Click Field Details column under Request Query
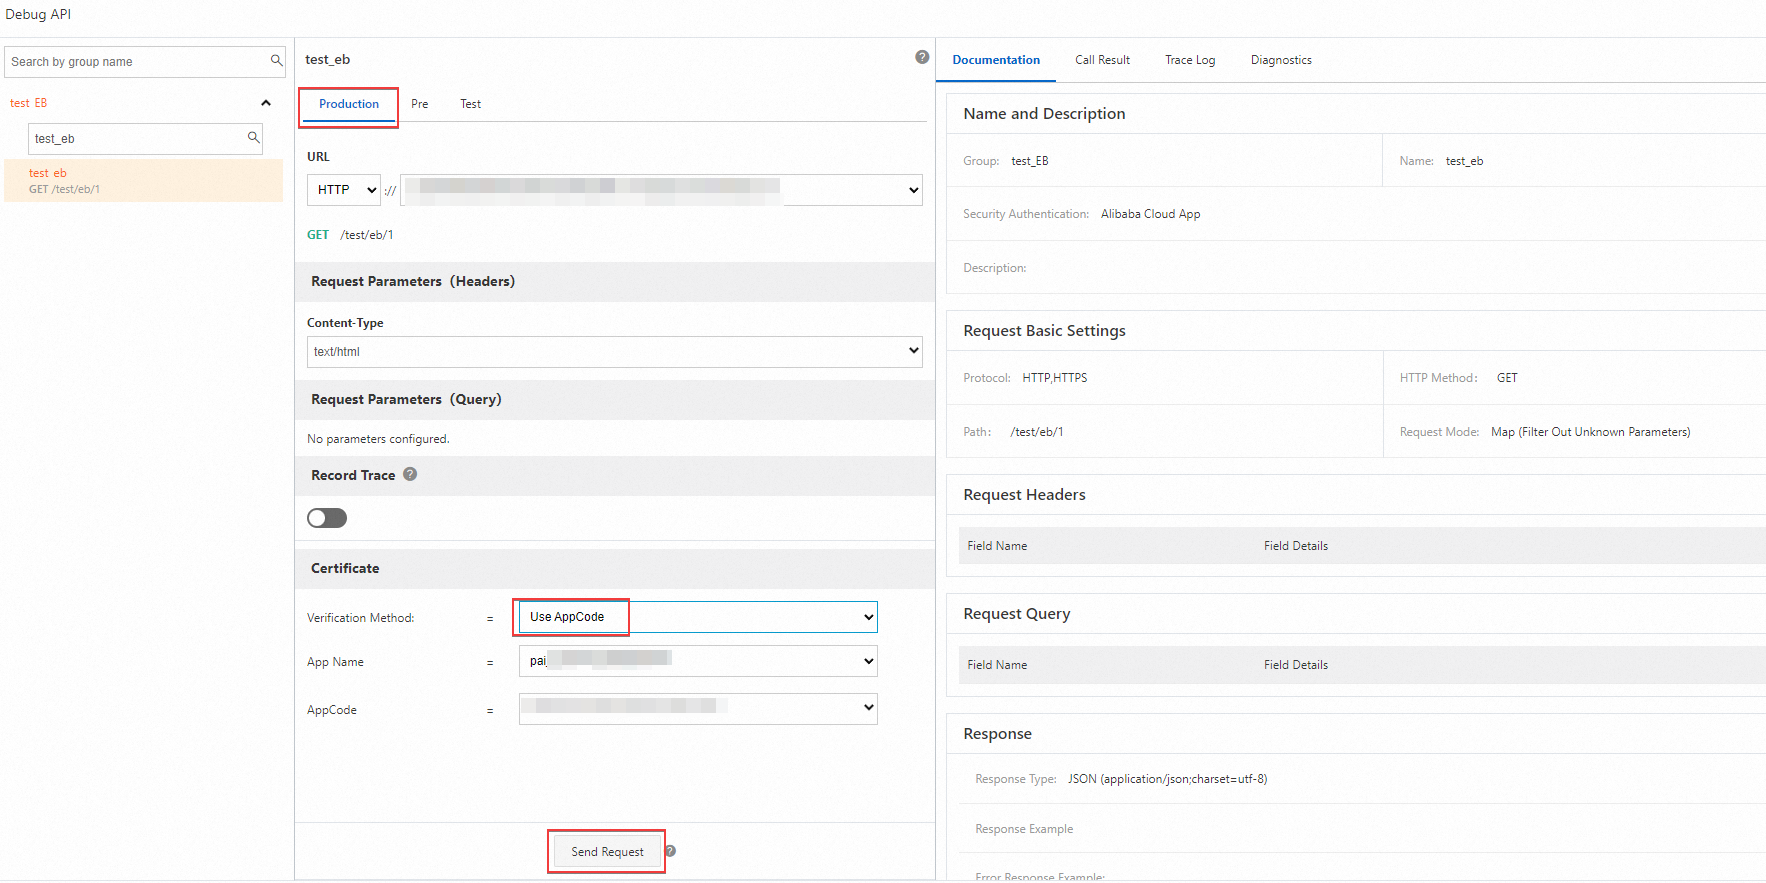The image size is (1766, 883). (x=1296, y=665)
